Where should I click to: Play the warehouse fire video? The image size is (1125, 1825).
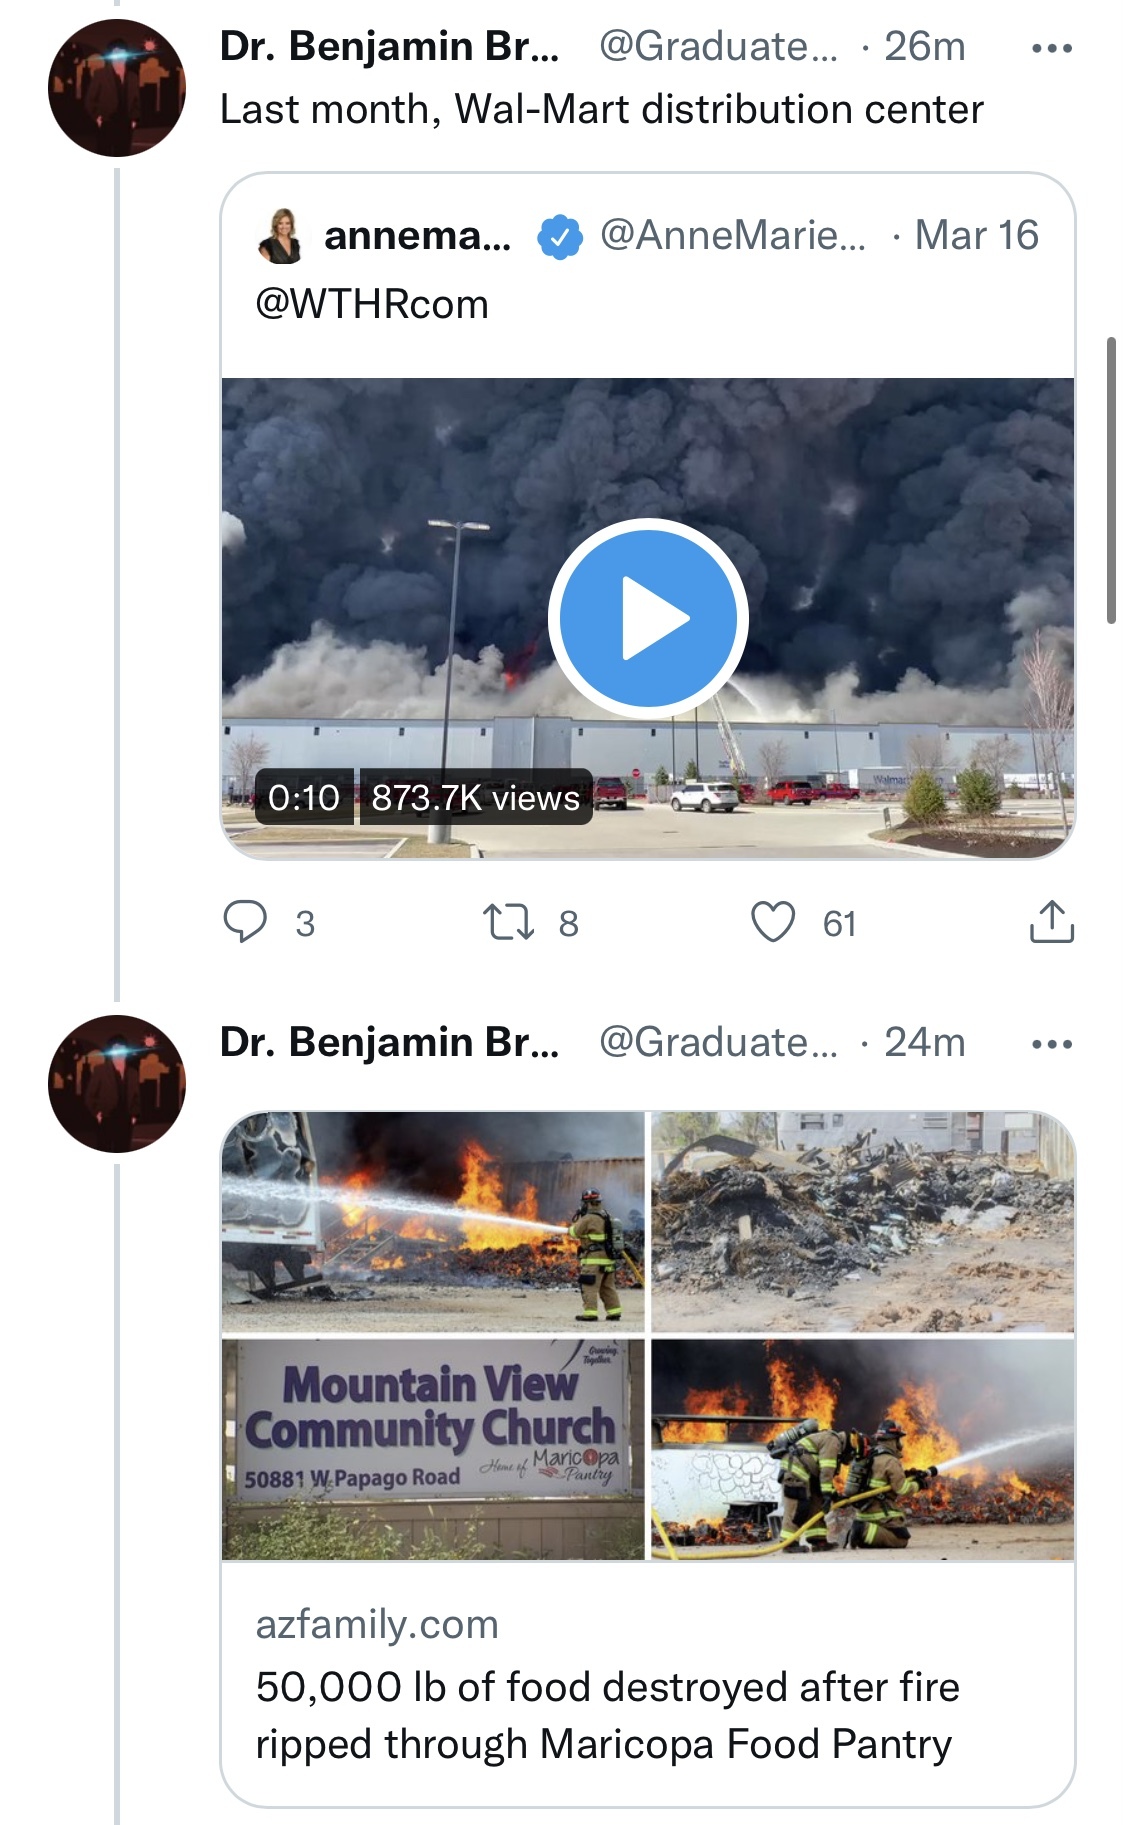(x=648, y=618)
